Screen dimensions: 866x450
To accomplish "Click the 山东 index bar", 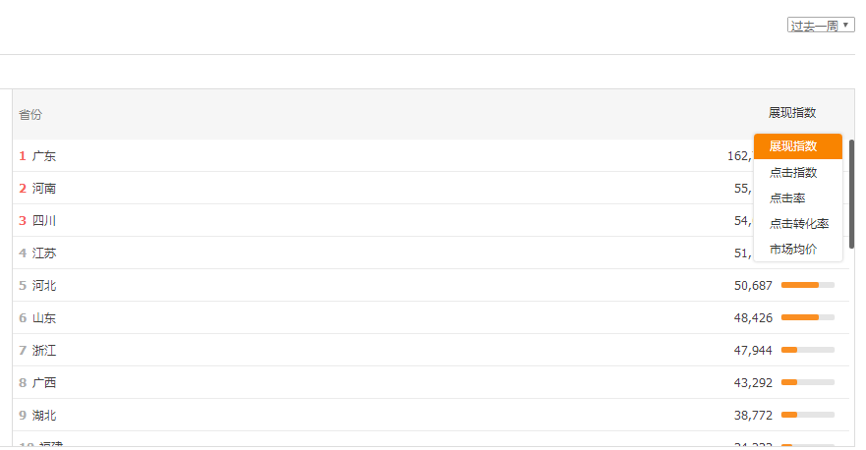I will pyautogui.click(x=807, y=318).
